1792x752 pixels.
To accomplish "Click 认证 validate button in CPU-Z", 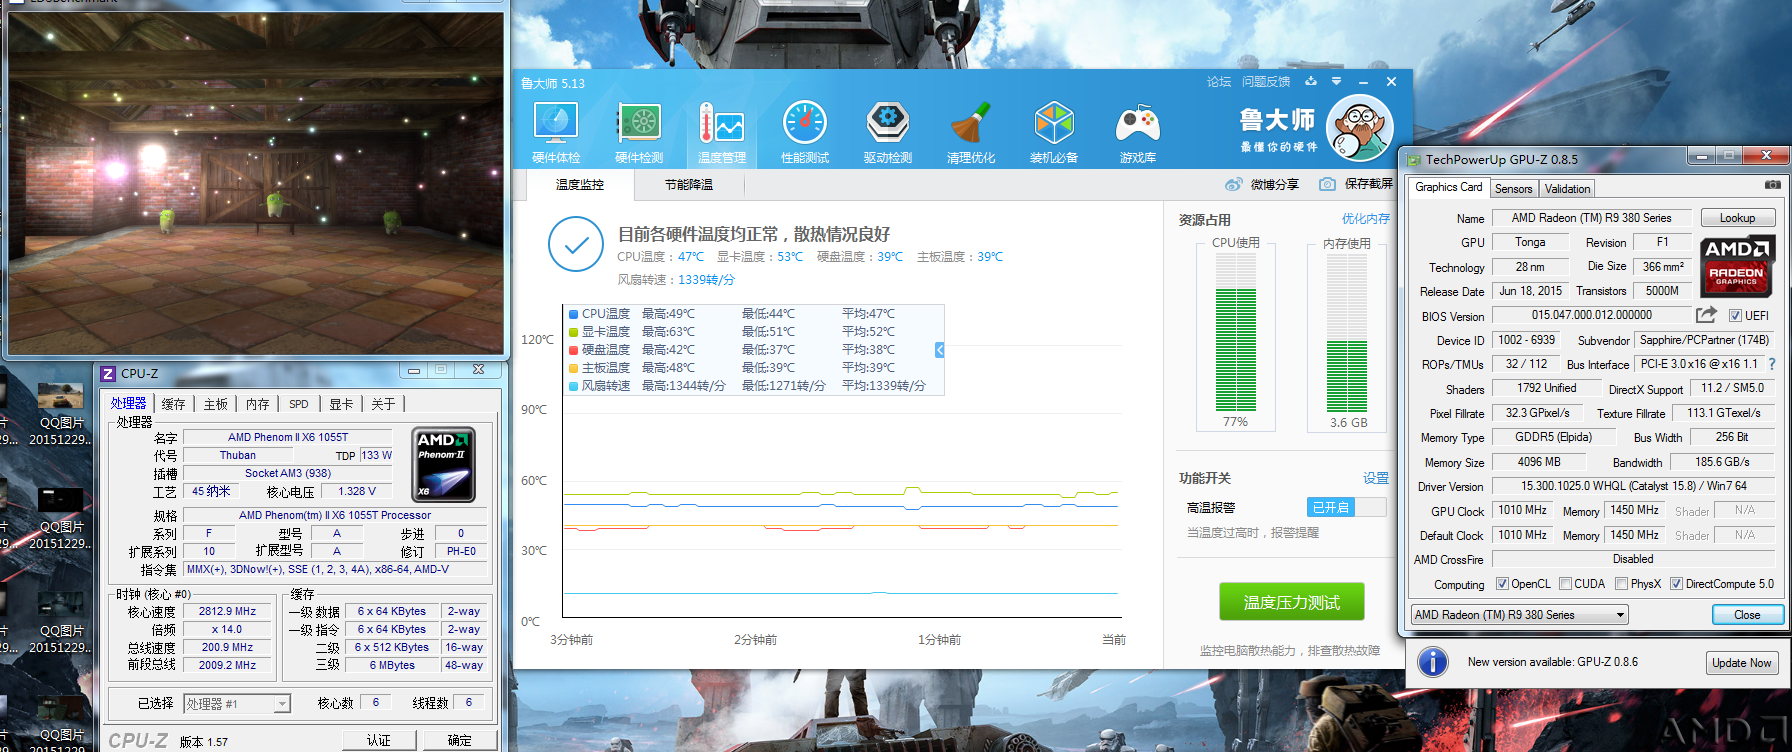I will click(x=379, y=741).
